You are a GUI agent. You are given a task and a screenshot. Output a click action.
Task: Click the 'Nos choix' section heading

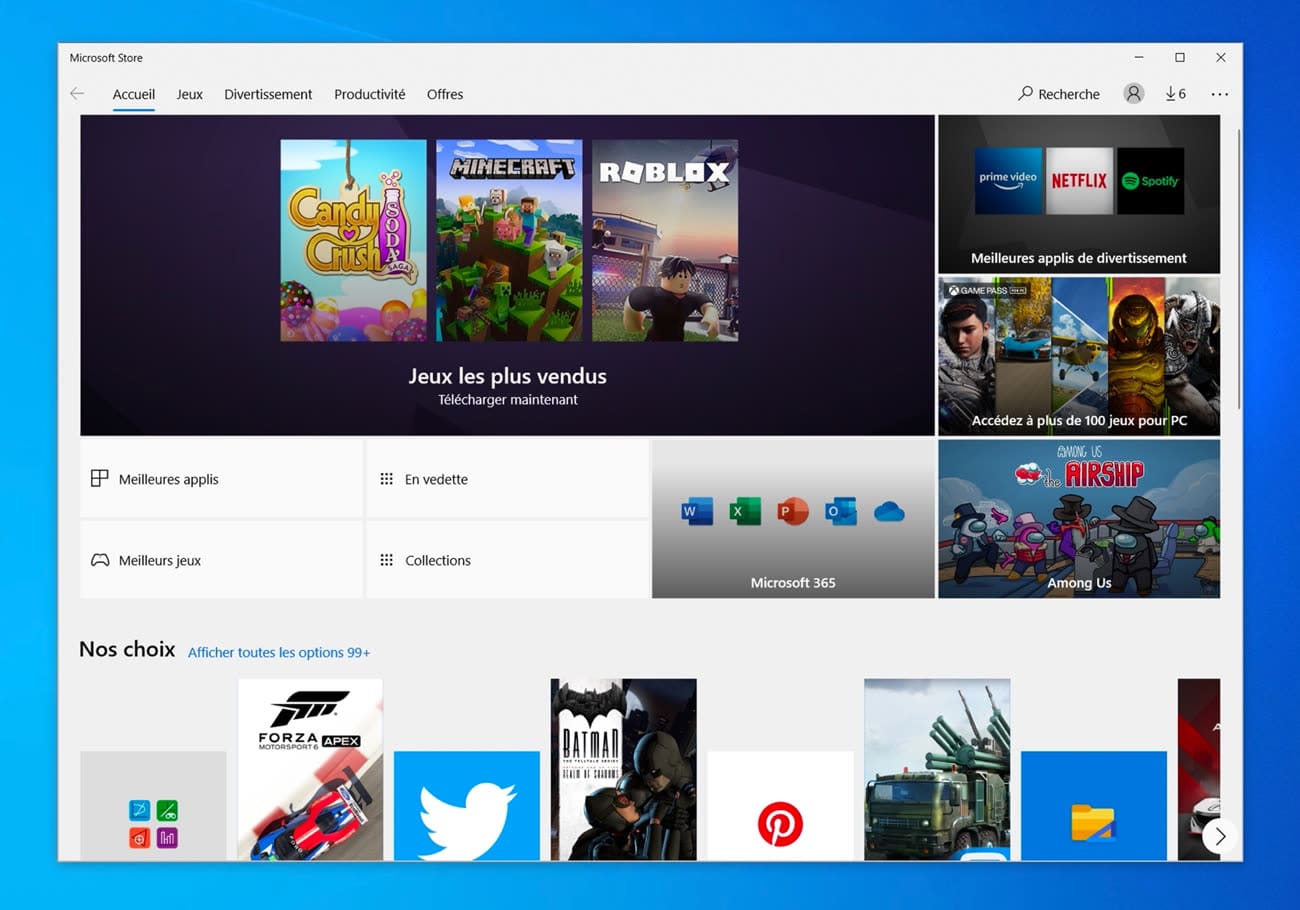click(x=127, y=650)
